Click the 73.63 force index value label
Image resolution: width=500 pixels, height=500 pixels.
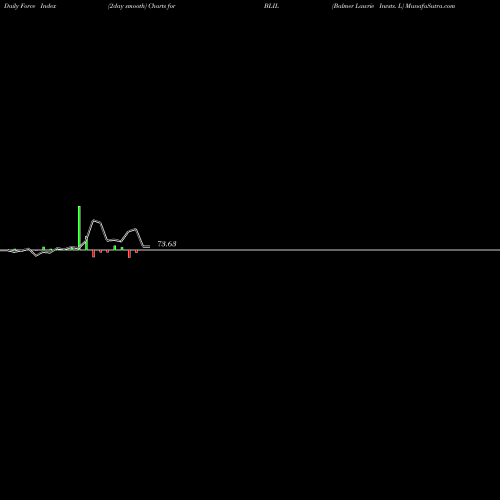tap(167, 244)
